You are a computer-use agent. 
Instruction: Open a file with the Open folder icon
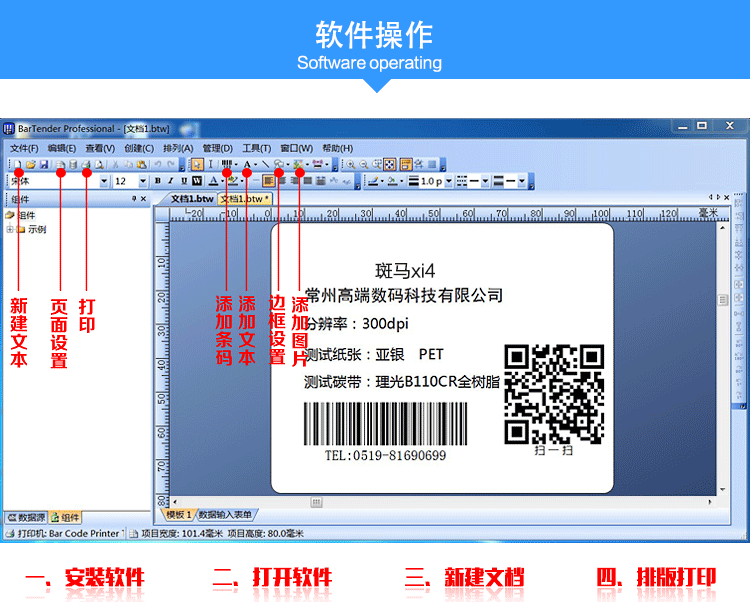pos(31,164)
